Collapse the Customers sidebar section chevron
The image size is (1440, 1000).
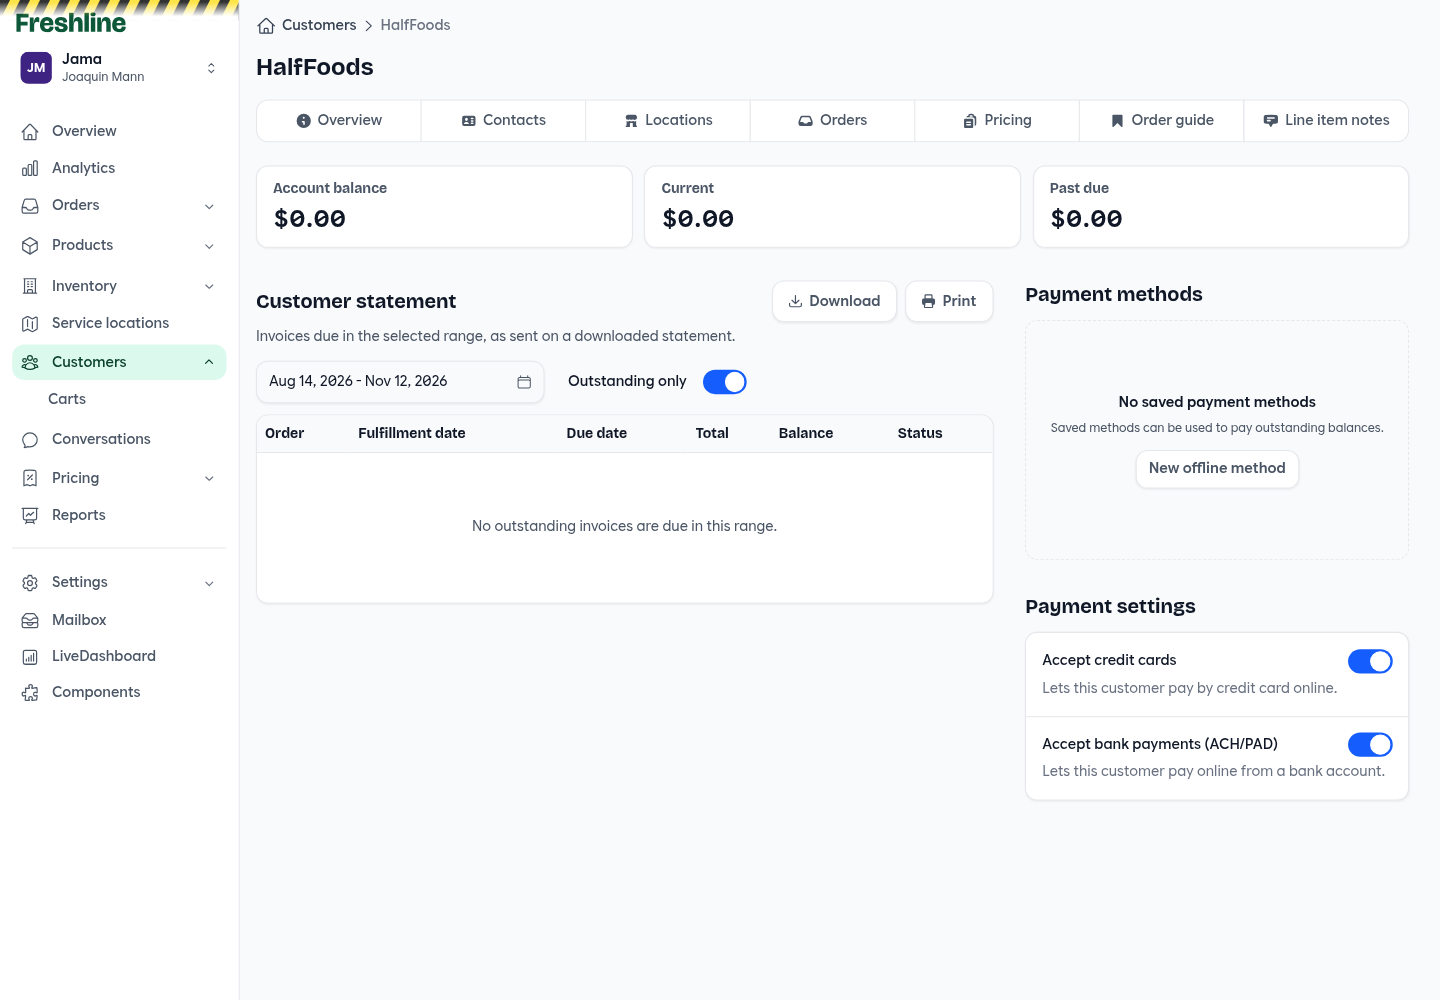(209, 362)
